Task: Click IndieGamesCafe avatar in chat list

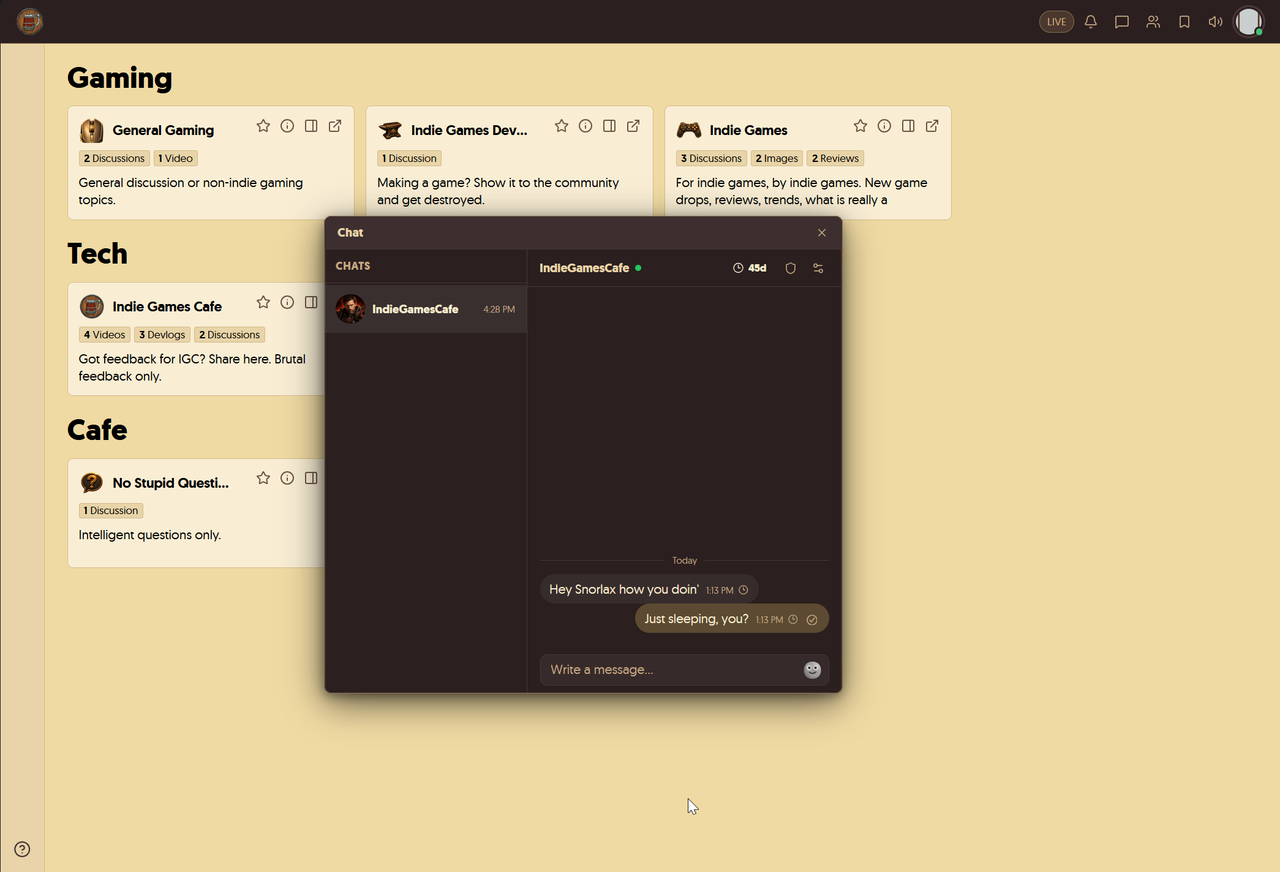Action: [350, 309]
